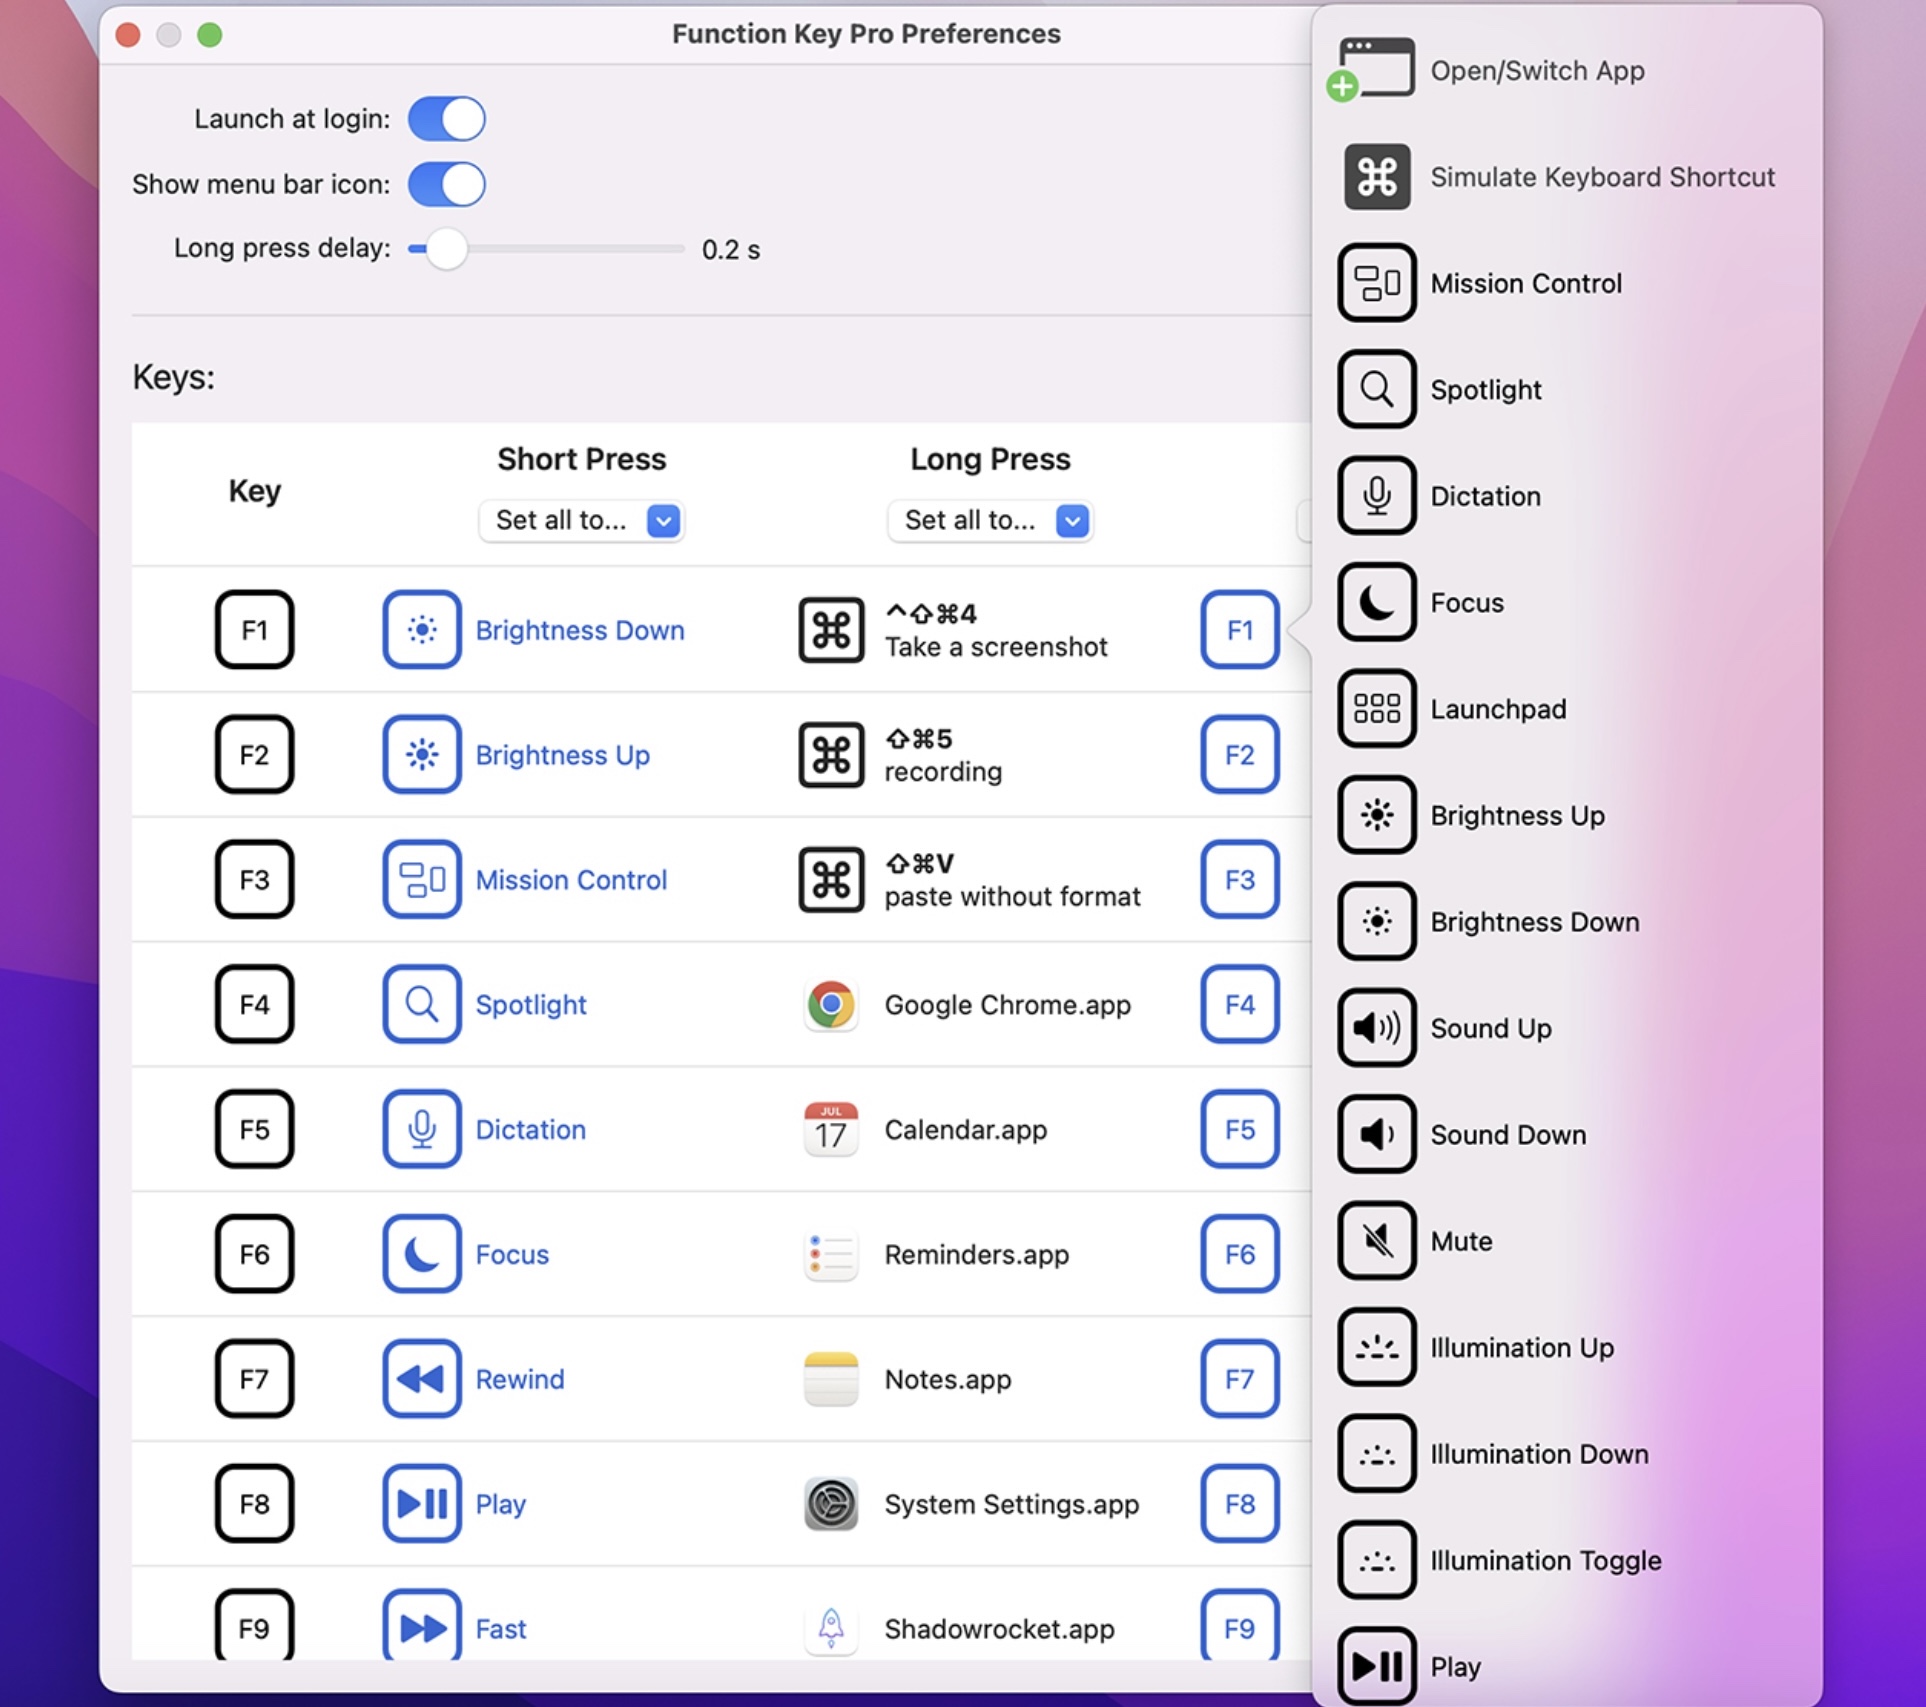
Task: Select Sound Up from the action menu
Action: pyautogui.click(x=1490, y=1028)
